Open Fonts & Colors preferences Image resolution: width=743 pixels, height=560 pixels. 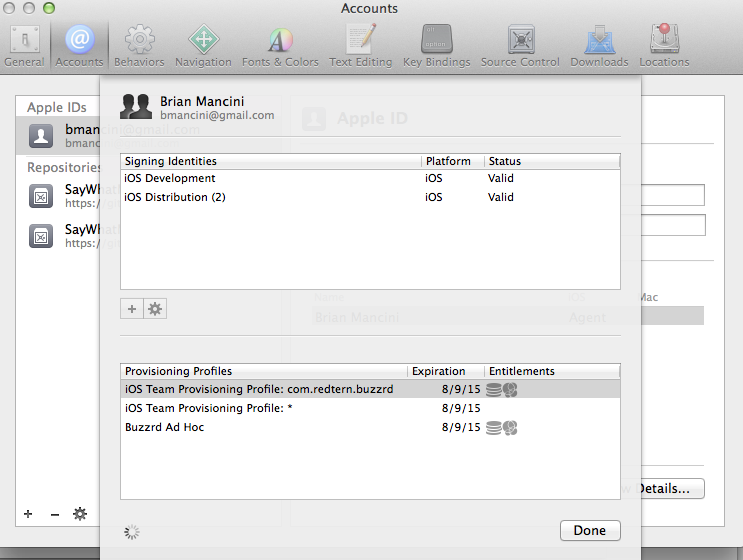click(x=280, y=46)
